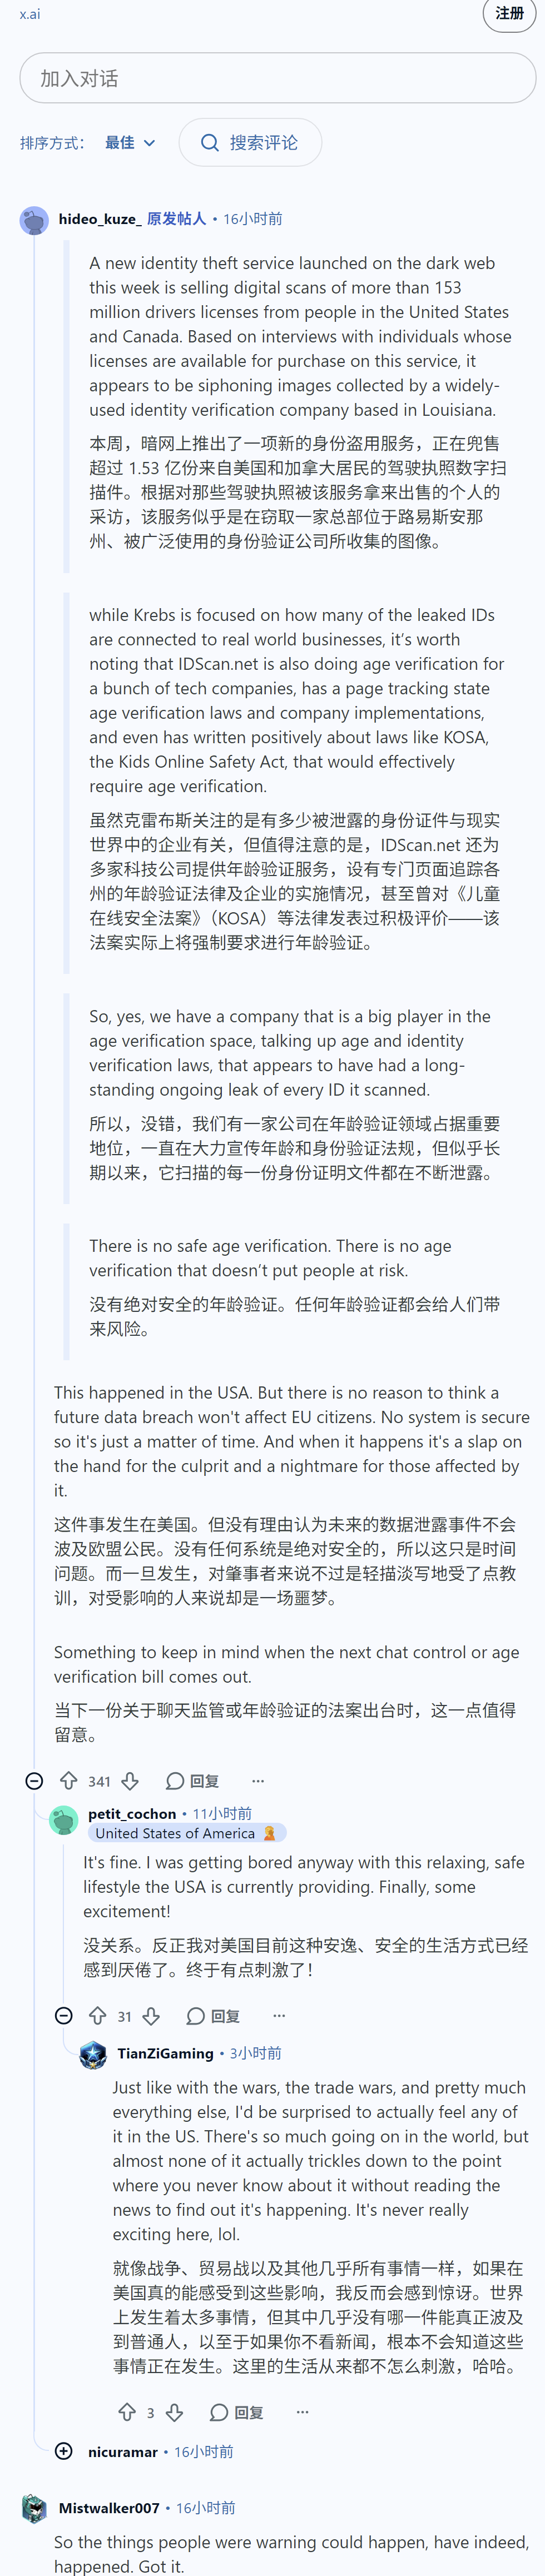Open the sort by 最佳 dropdown

131,143
